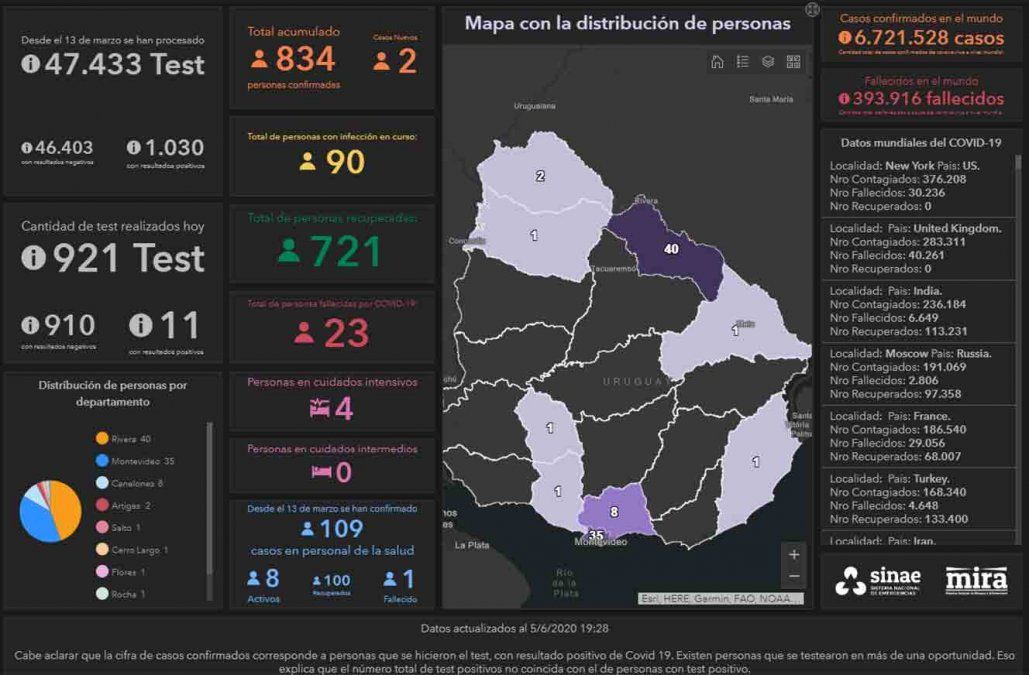Open the map legend list icon
The height and width of the screenshot is (675, 1029).
click(x=743, y=62)
